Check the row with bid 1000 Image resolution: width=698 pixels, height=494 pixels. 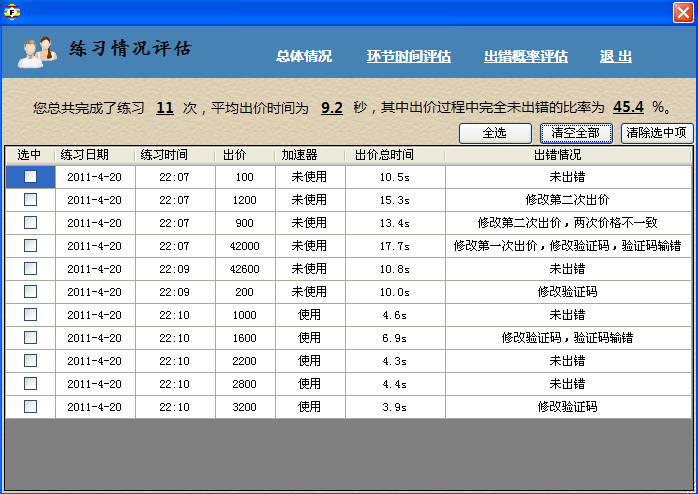click(x=30, y=315)
